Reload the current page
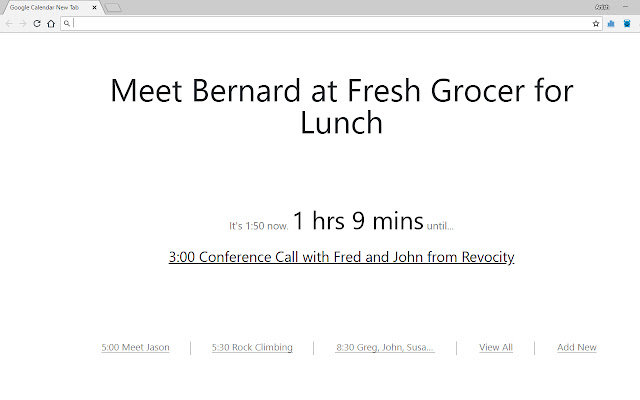 pos(37,22)
